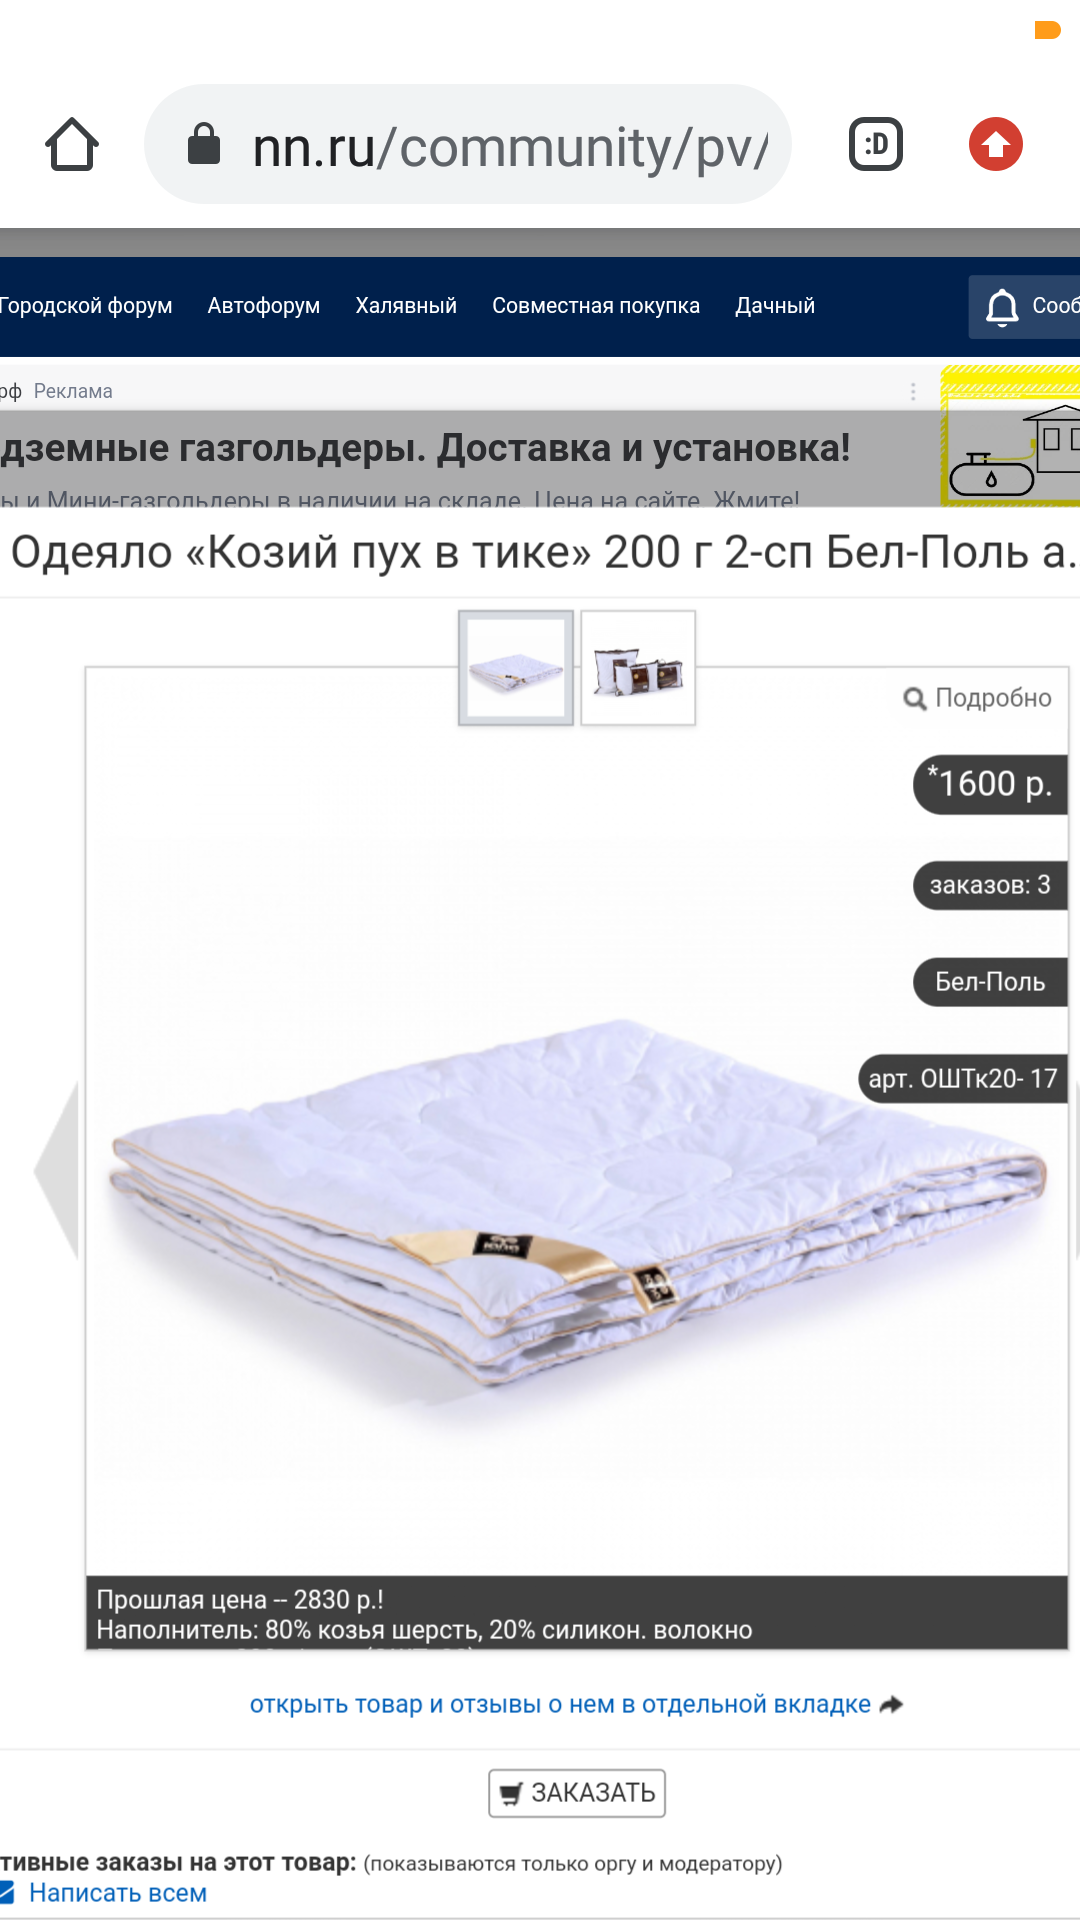Viewport: 1080px width, 1920px height.
Task: Open the Совместная покупка menu item
Action: click(x=596, y=306)
